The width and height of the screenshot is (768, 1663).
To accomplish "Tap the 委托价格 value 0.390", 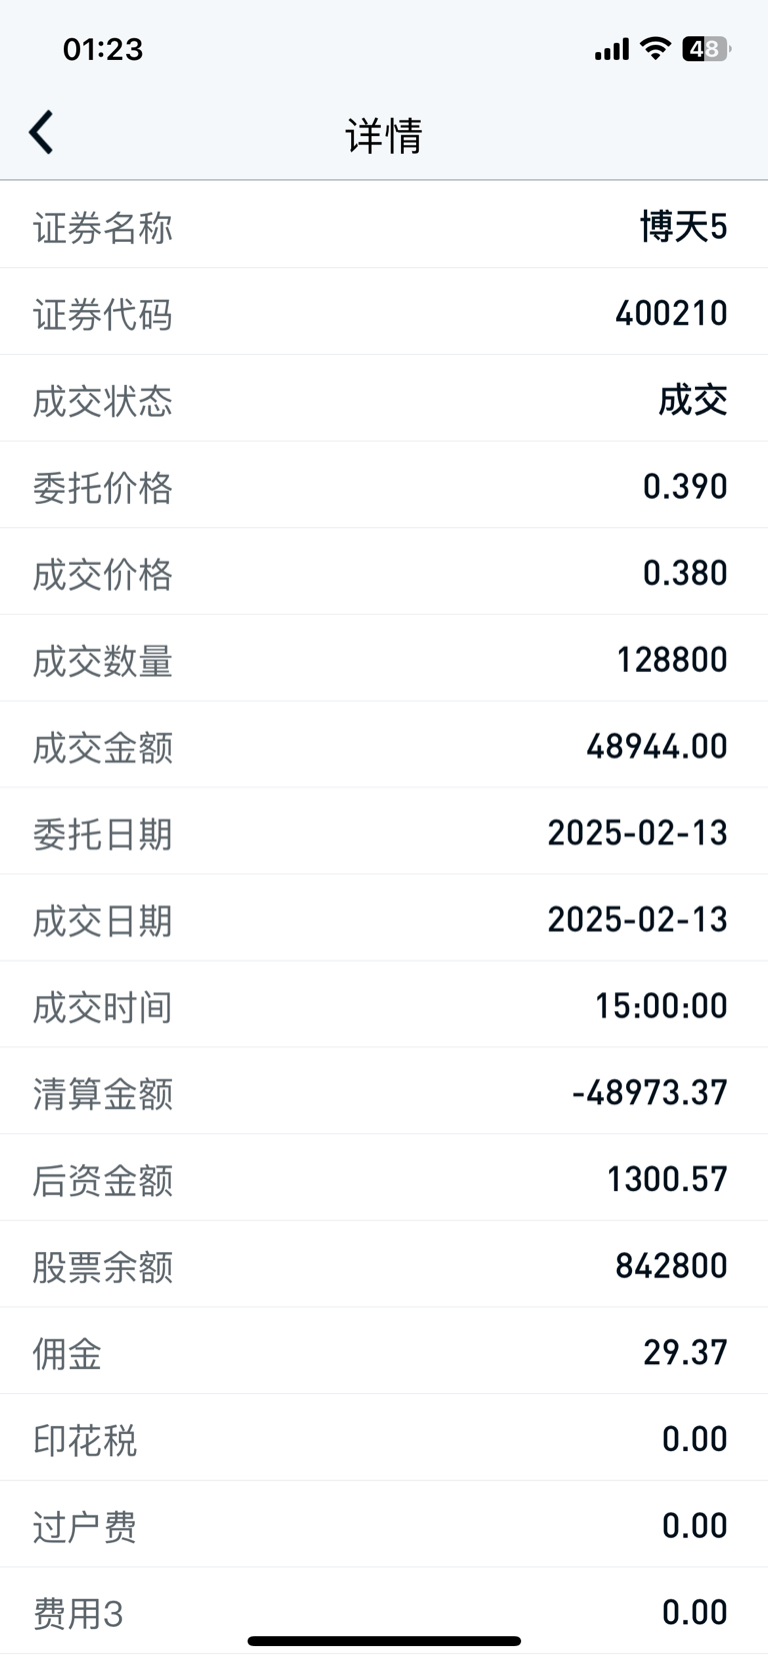I will tap(685, 486).
